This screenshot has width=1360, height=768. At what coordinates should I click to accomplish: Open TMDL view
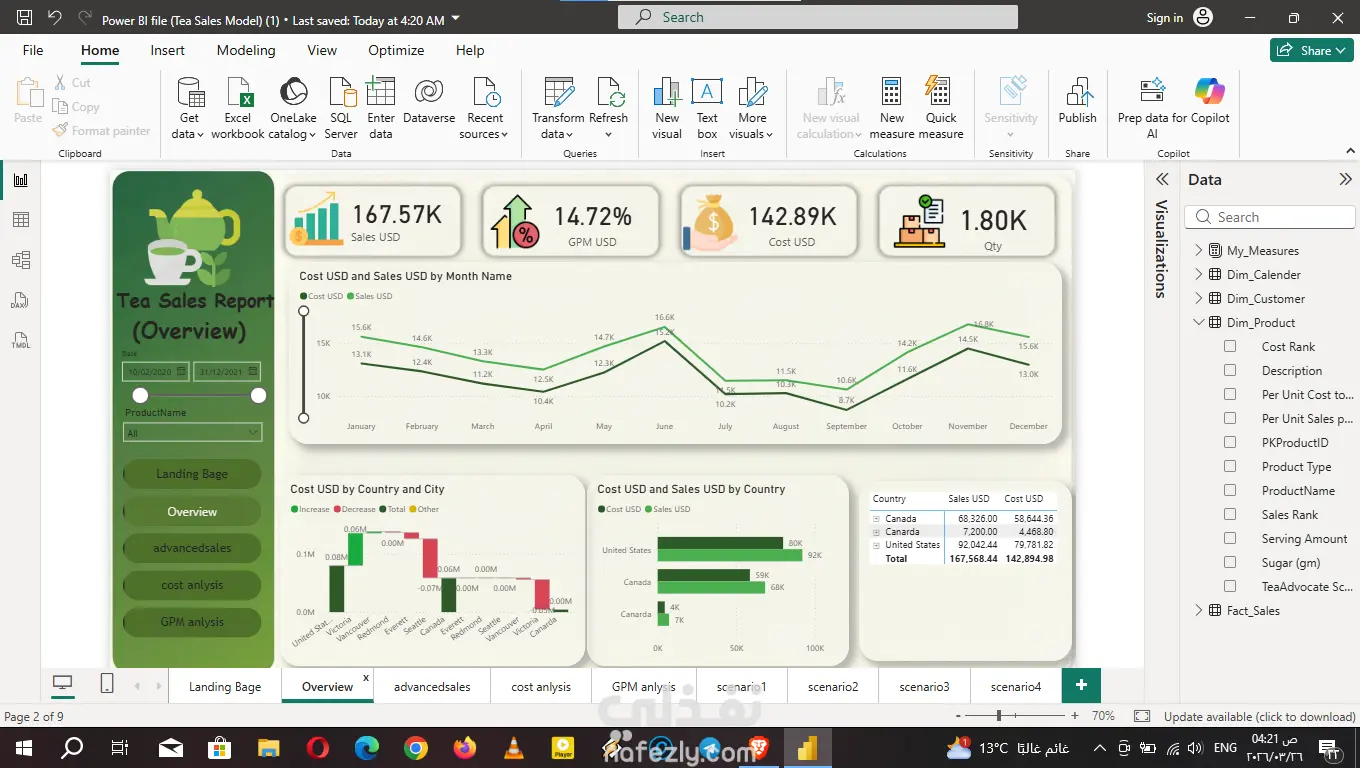coord(21,340)
